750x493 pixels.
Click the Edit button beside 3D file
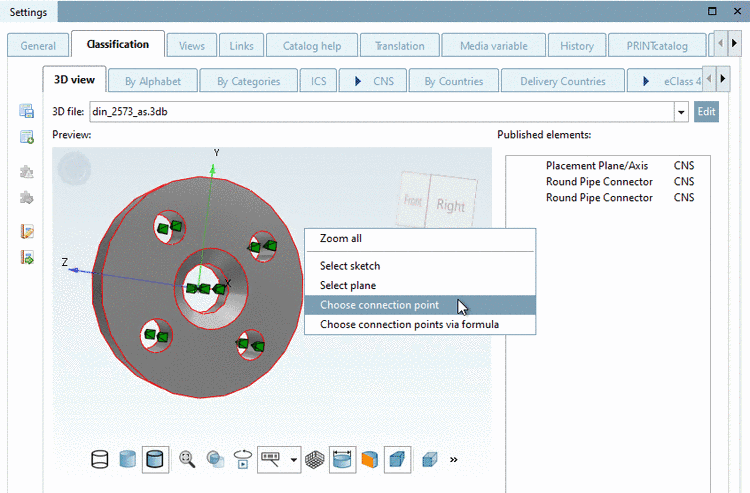pos(706,111)
